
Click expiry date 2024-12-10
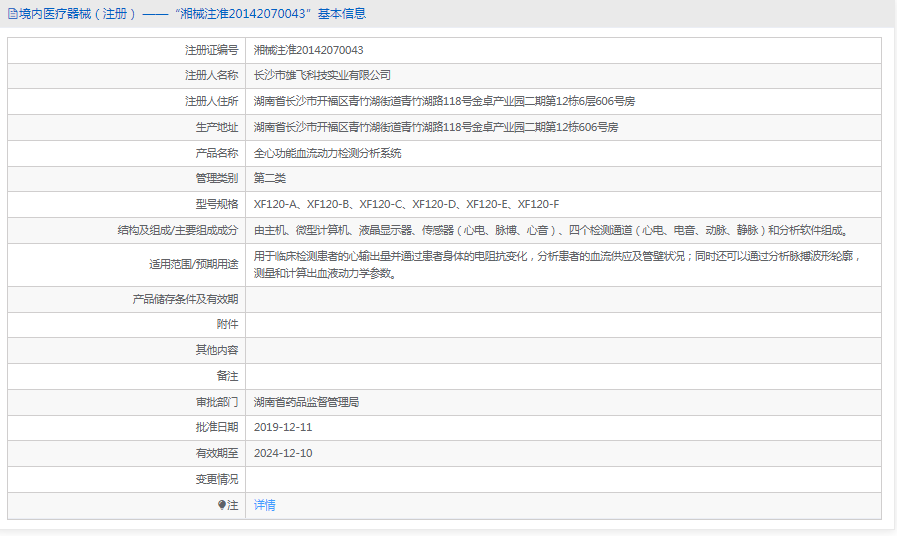pyautogui.click(x=283, y=453)
